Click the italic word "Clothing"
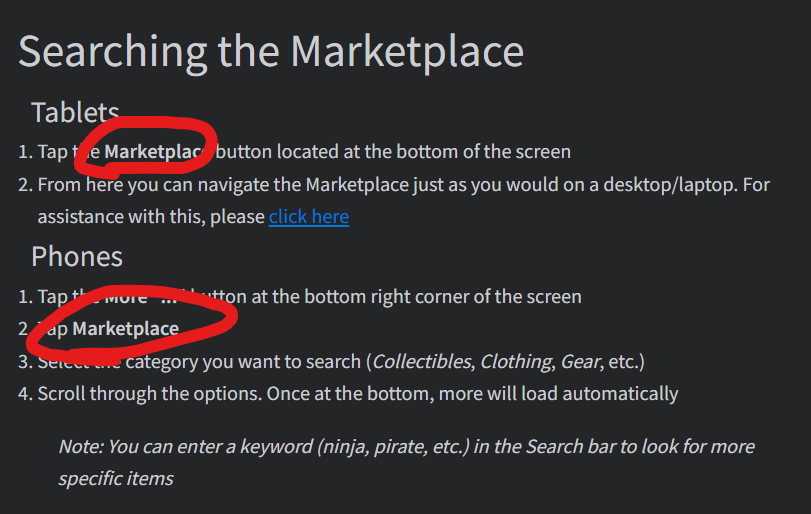Screen dimensions: 811x514 (x=517, y=361)
